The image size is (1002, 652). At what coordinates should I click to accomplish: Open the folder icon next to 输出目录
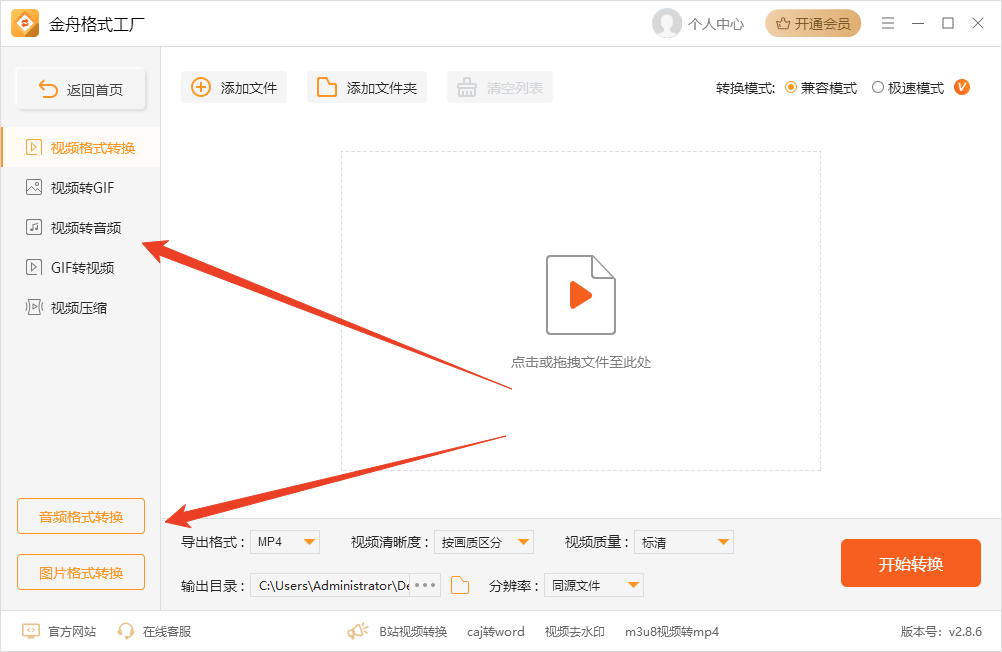click(459, 585)
